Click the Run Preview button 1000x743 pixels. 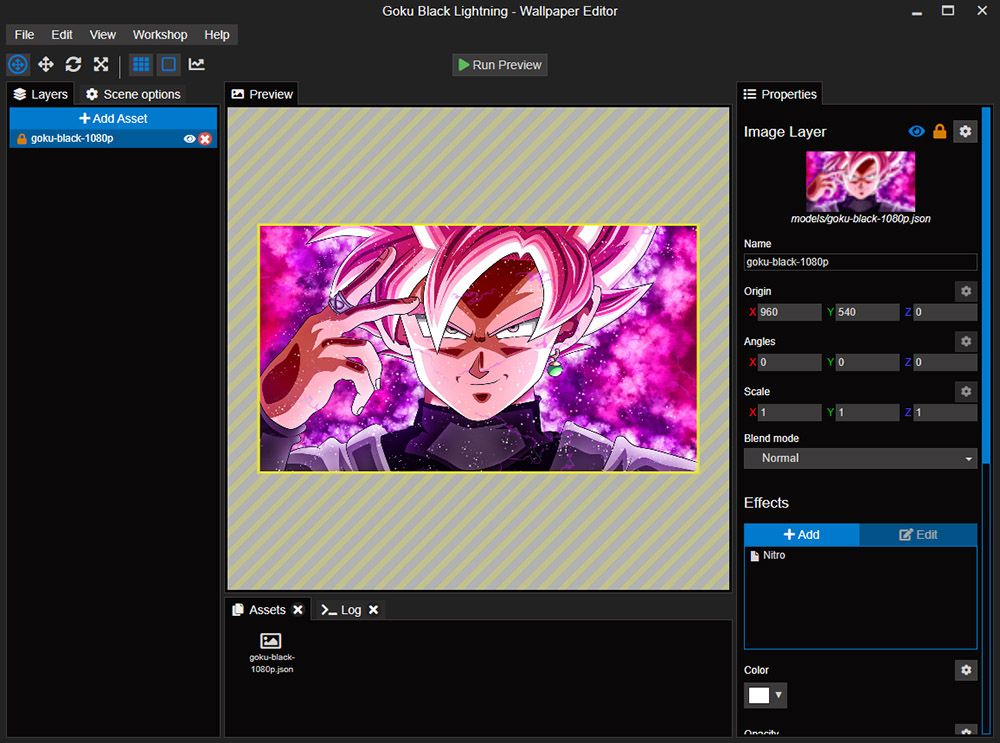[499, 64]
